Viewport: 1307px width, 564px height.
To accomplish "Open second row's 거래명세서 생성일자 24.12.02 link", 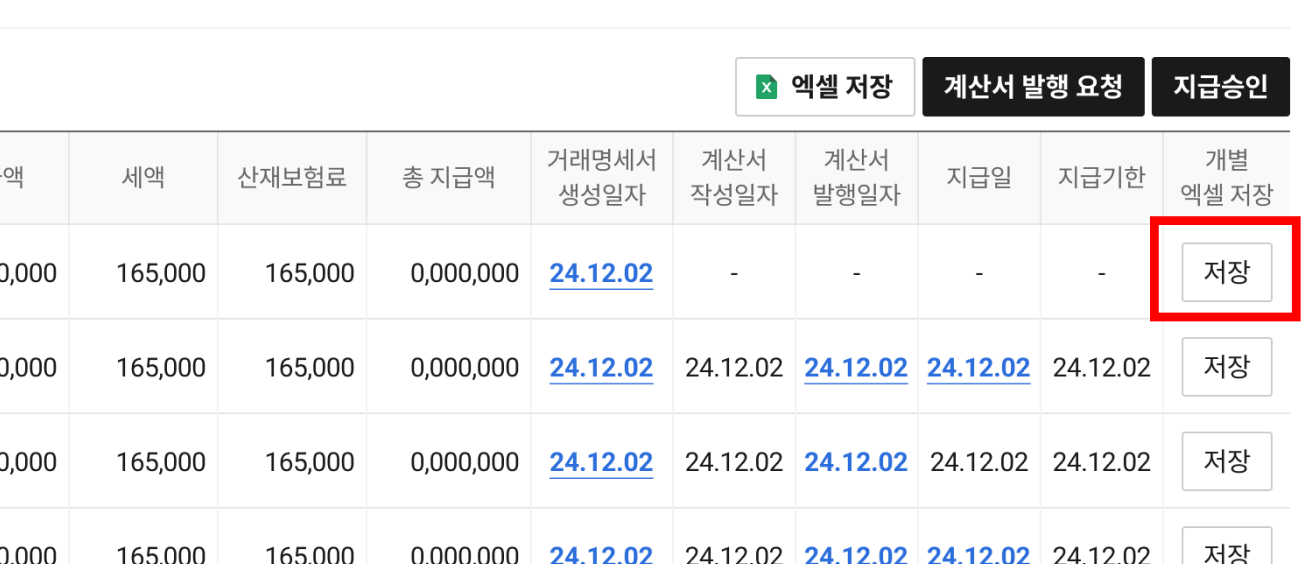I will (x=601, y=368).
